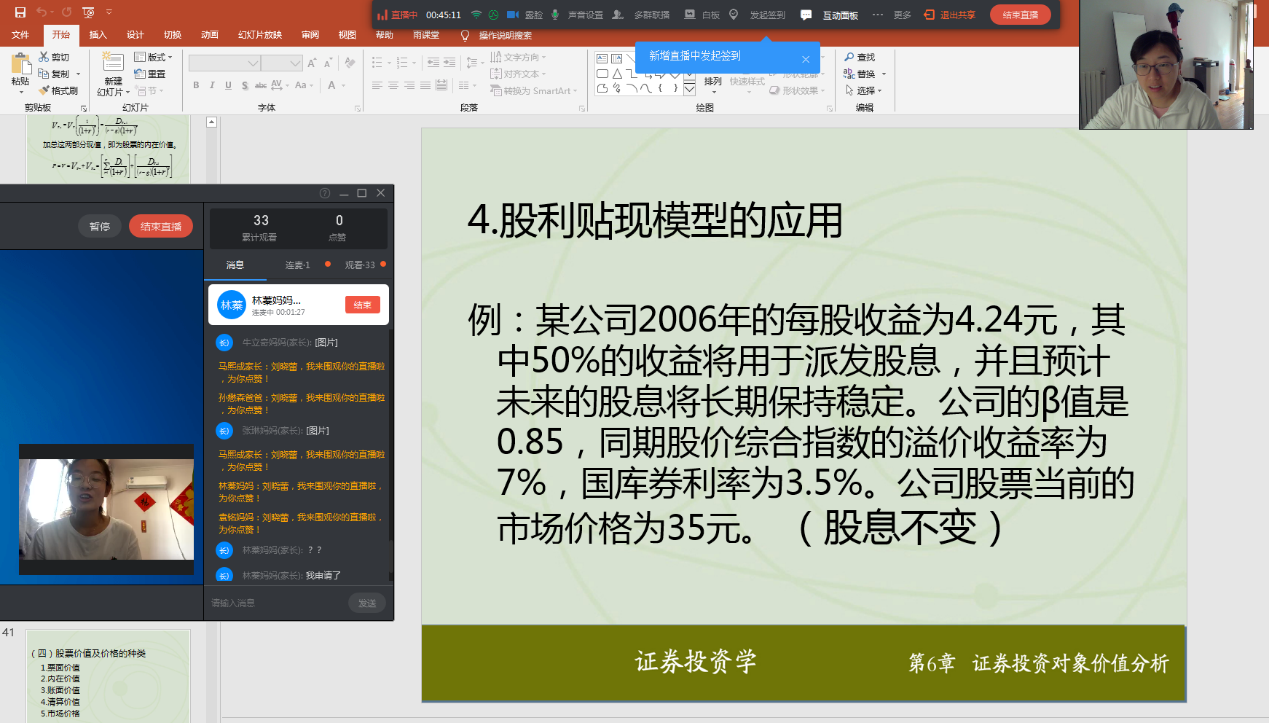
Task: Toggle Italic formatting
Action: (x=211, y=86)
